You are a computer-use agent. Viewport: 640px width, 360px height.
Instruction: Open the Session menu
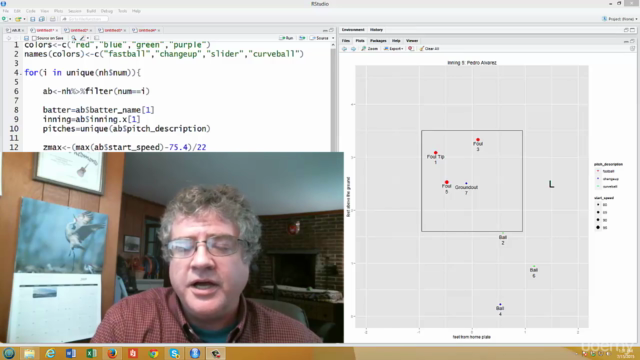pyautogui.click(x=75, y=11)
